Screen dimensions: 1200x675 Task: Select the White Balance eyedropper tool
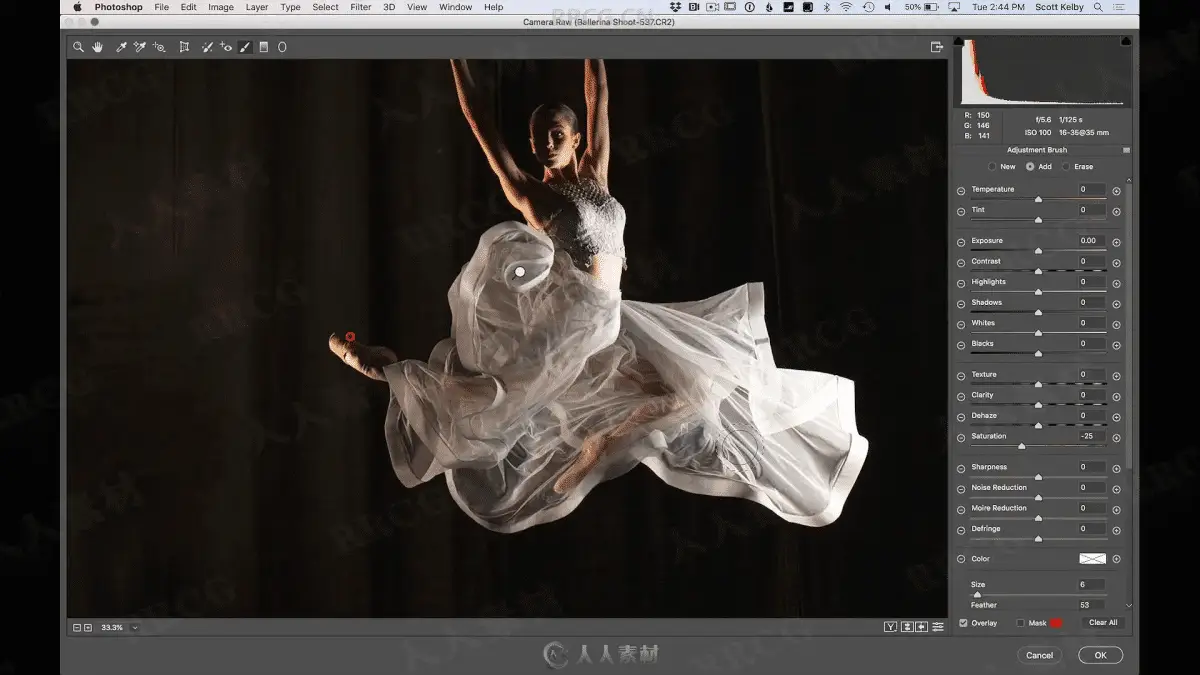click(x=121, y=47)
